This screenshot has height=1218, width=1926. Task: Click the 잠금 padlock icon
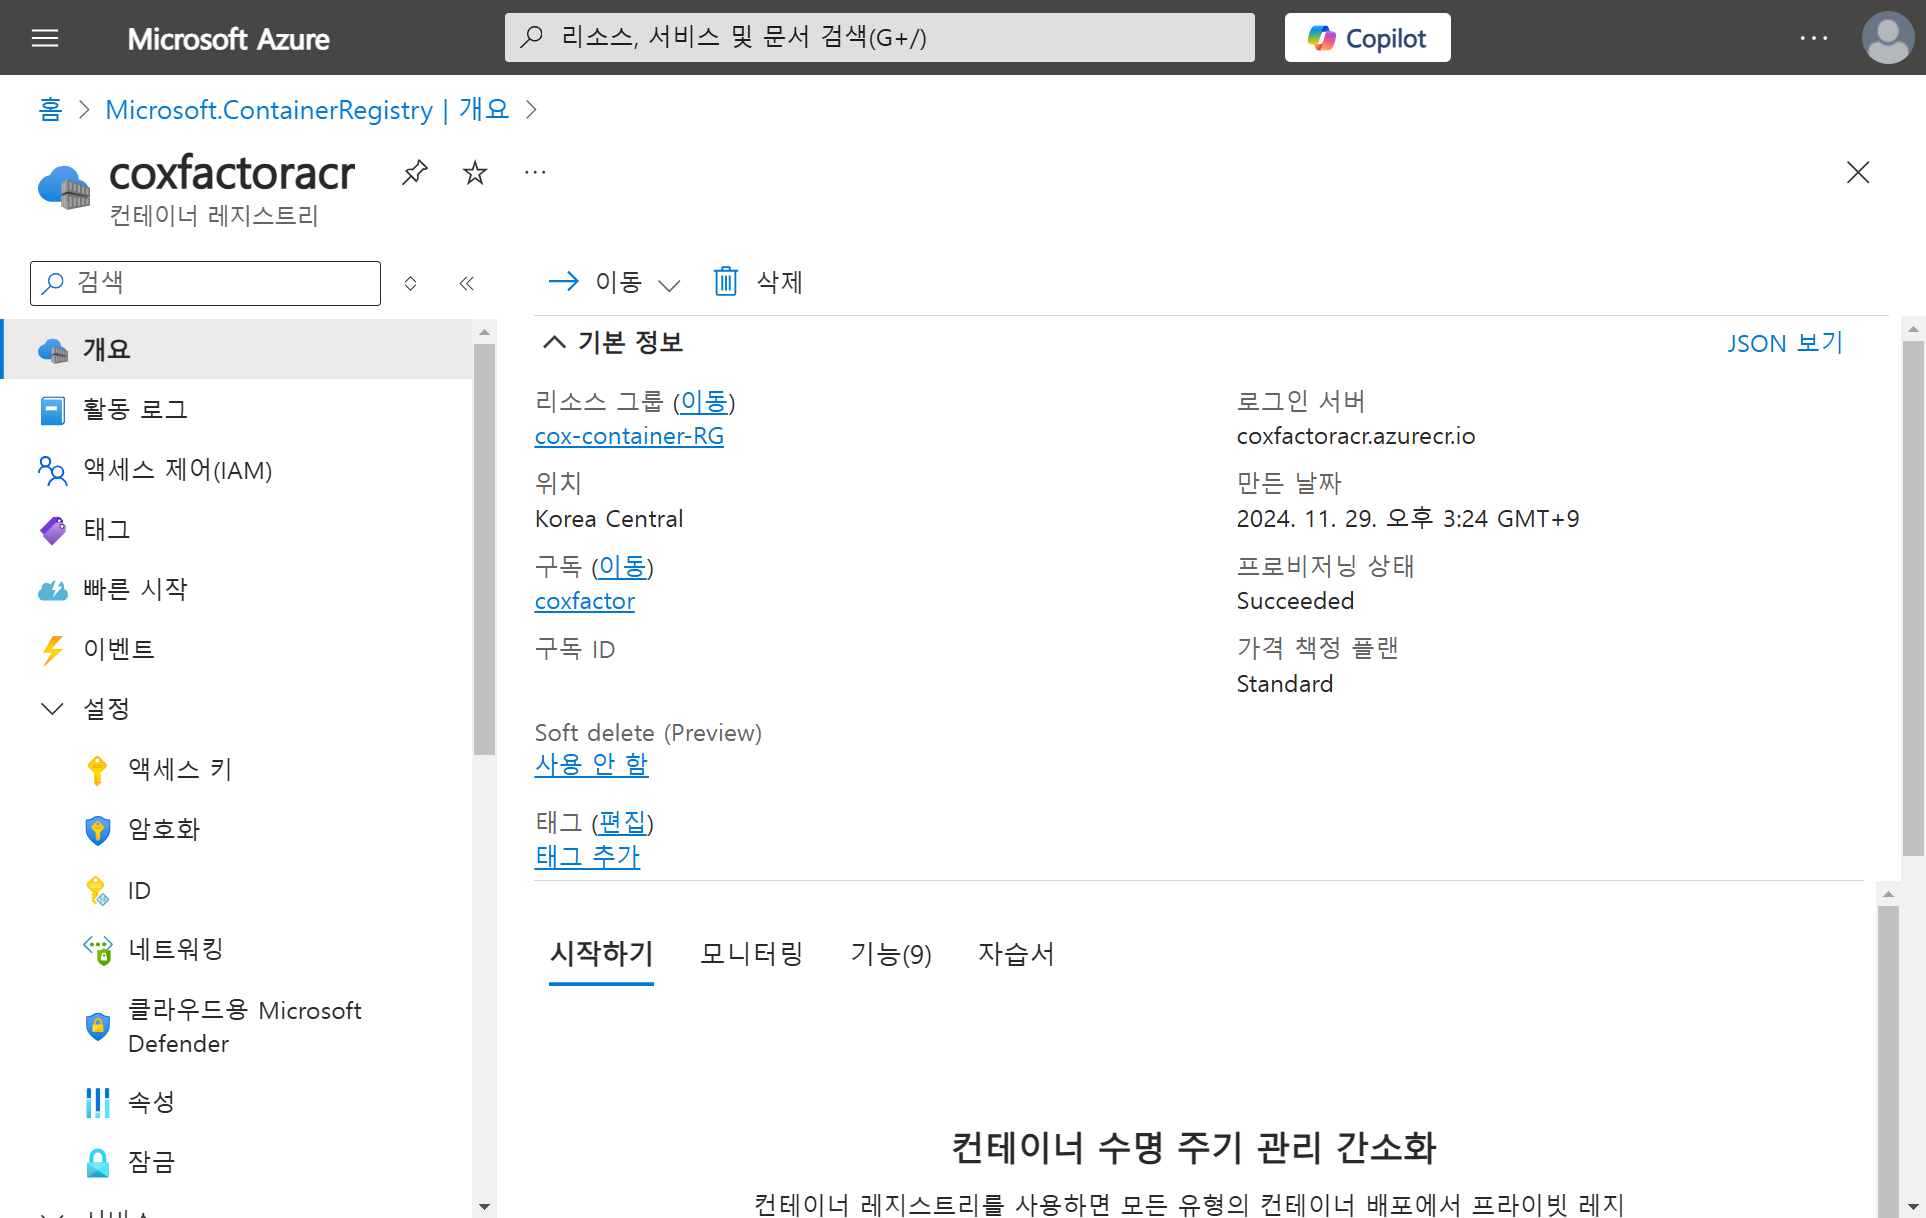(x=97, y=1162)
